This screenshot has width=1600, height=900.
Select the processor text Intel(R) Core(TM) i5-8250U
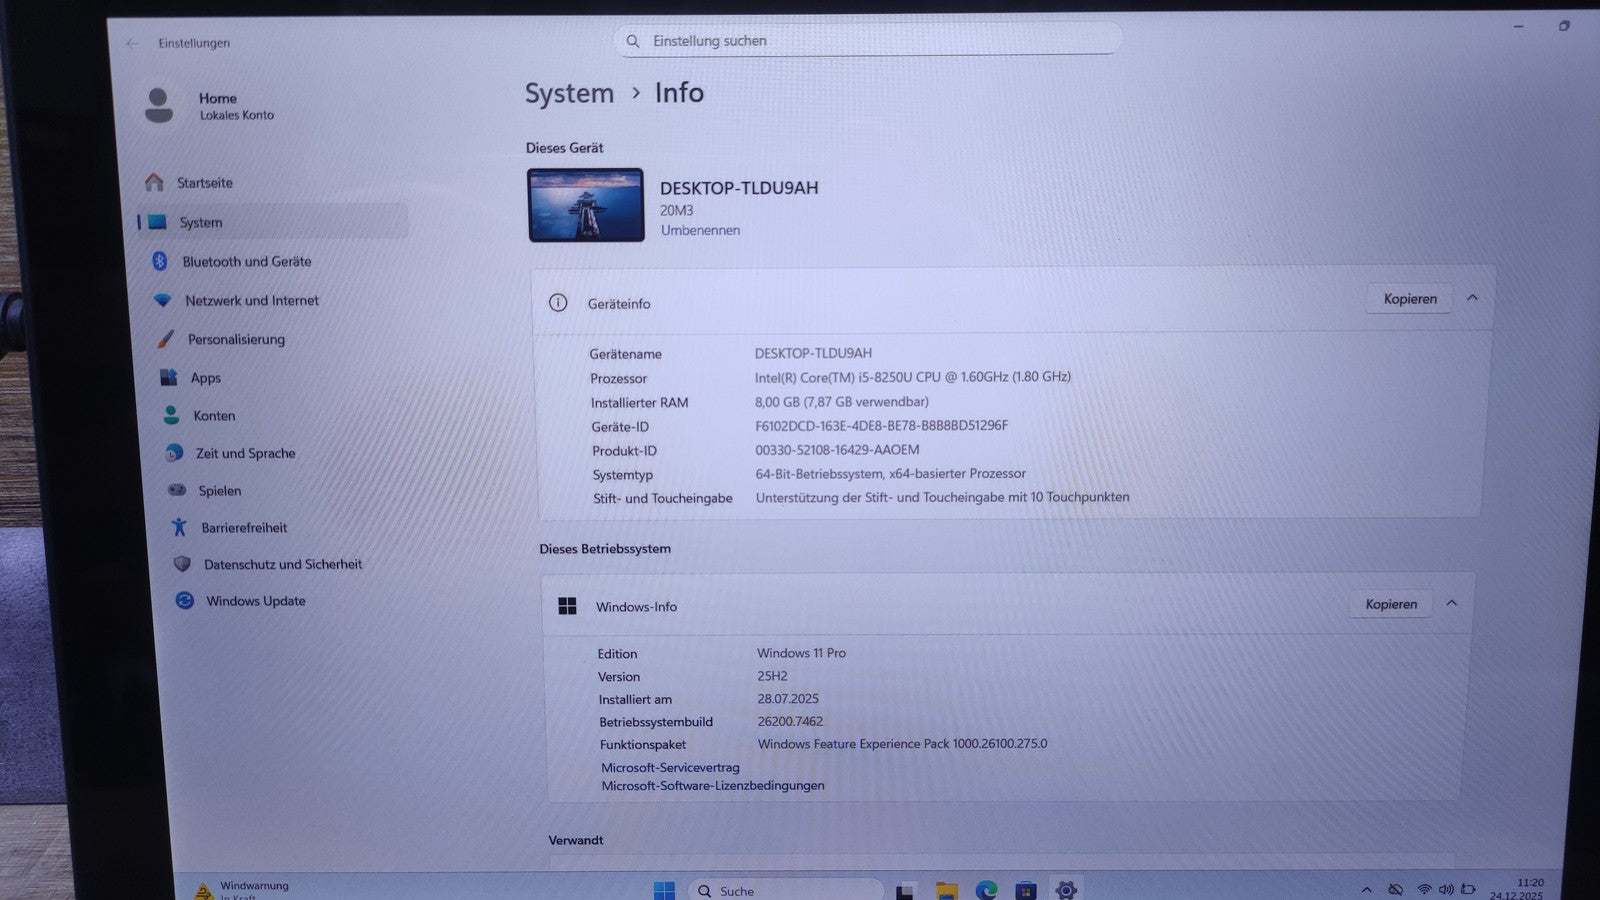pyautogui.click(x=912, y=377)
